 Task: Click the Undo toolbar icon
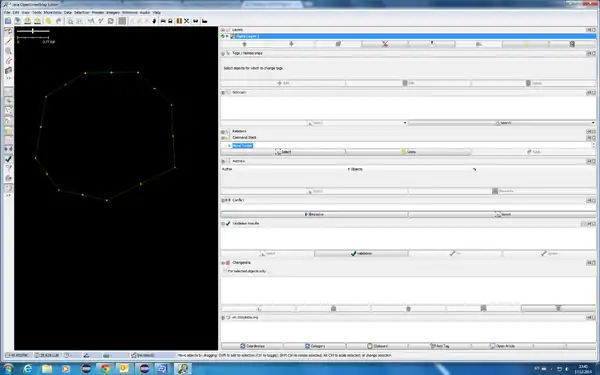[49, 21]
